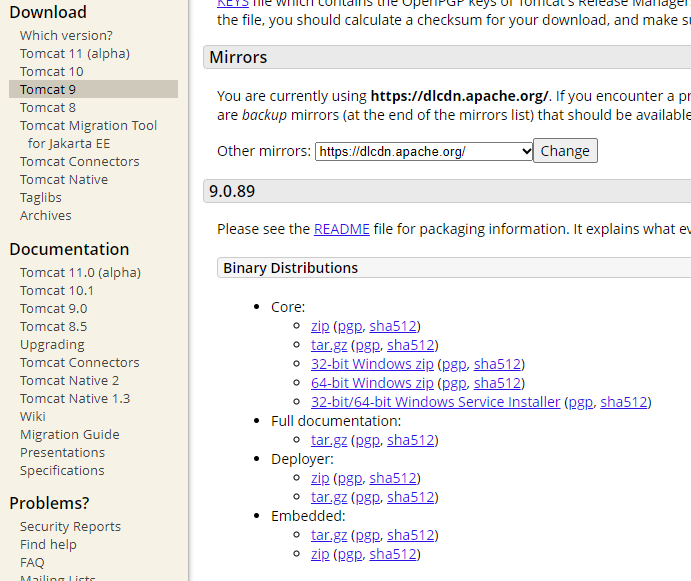Image resolution: width=691 pixels, height=581 pixels.
Task: Open sha512 for Deployer tar.gz
Action: [x=411, y=497]
